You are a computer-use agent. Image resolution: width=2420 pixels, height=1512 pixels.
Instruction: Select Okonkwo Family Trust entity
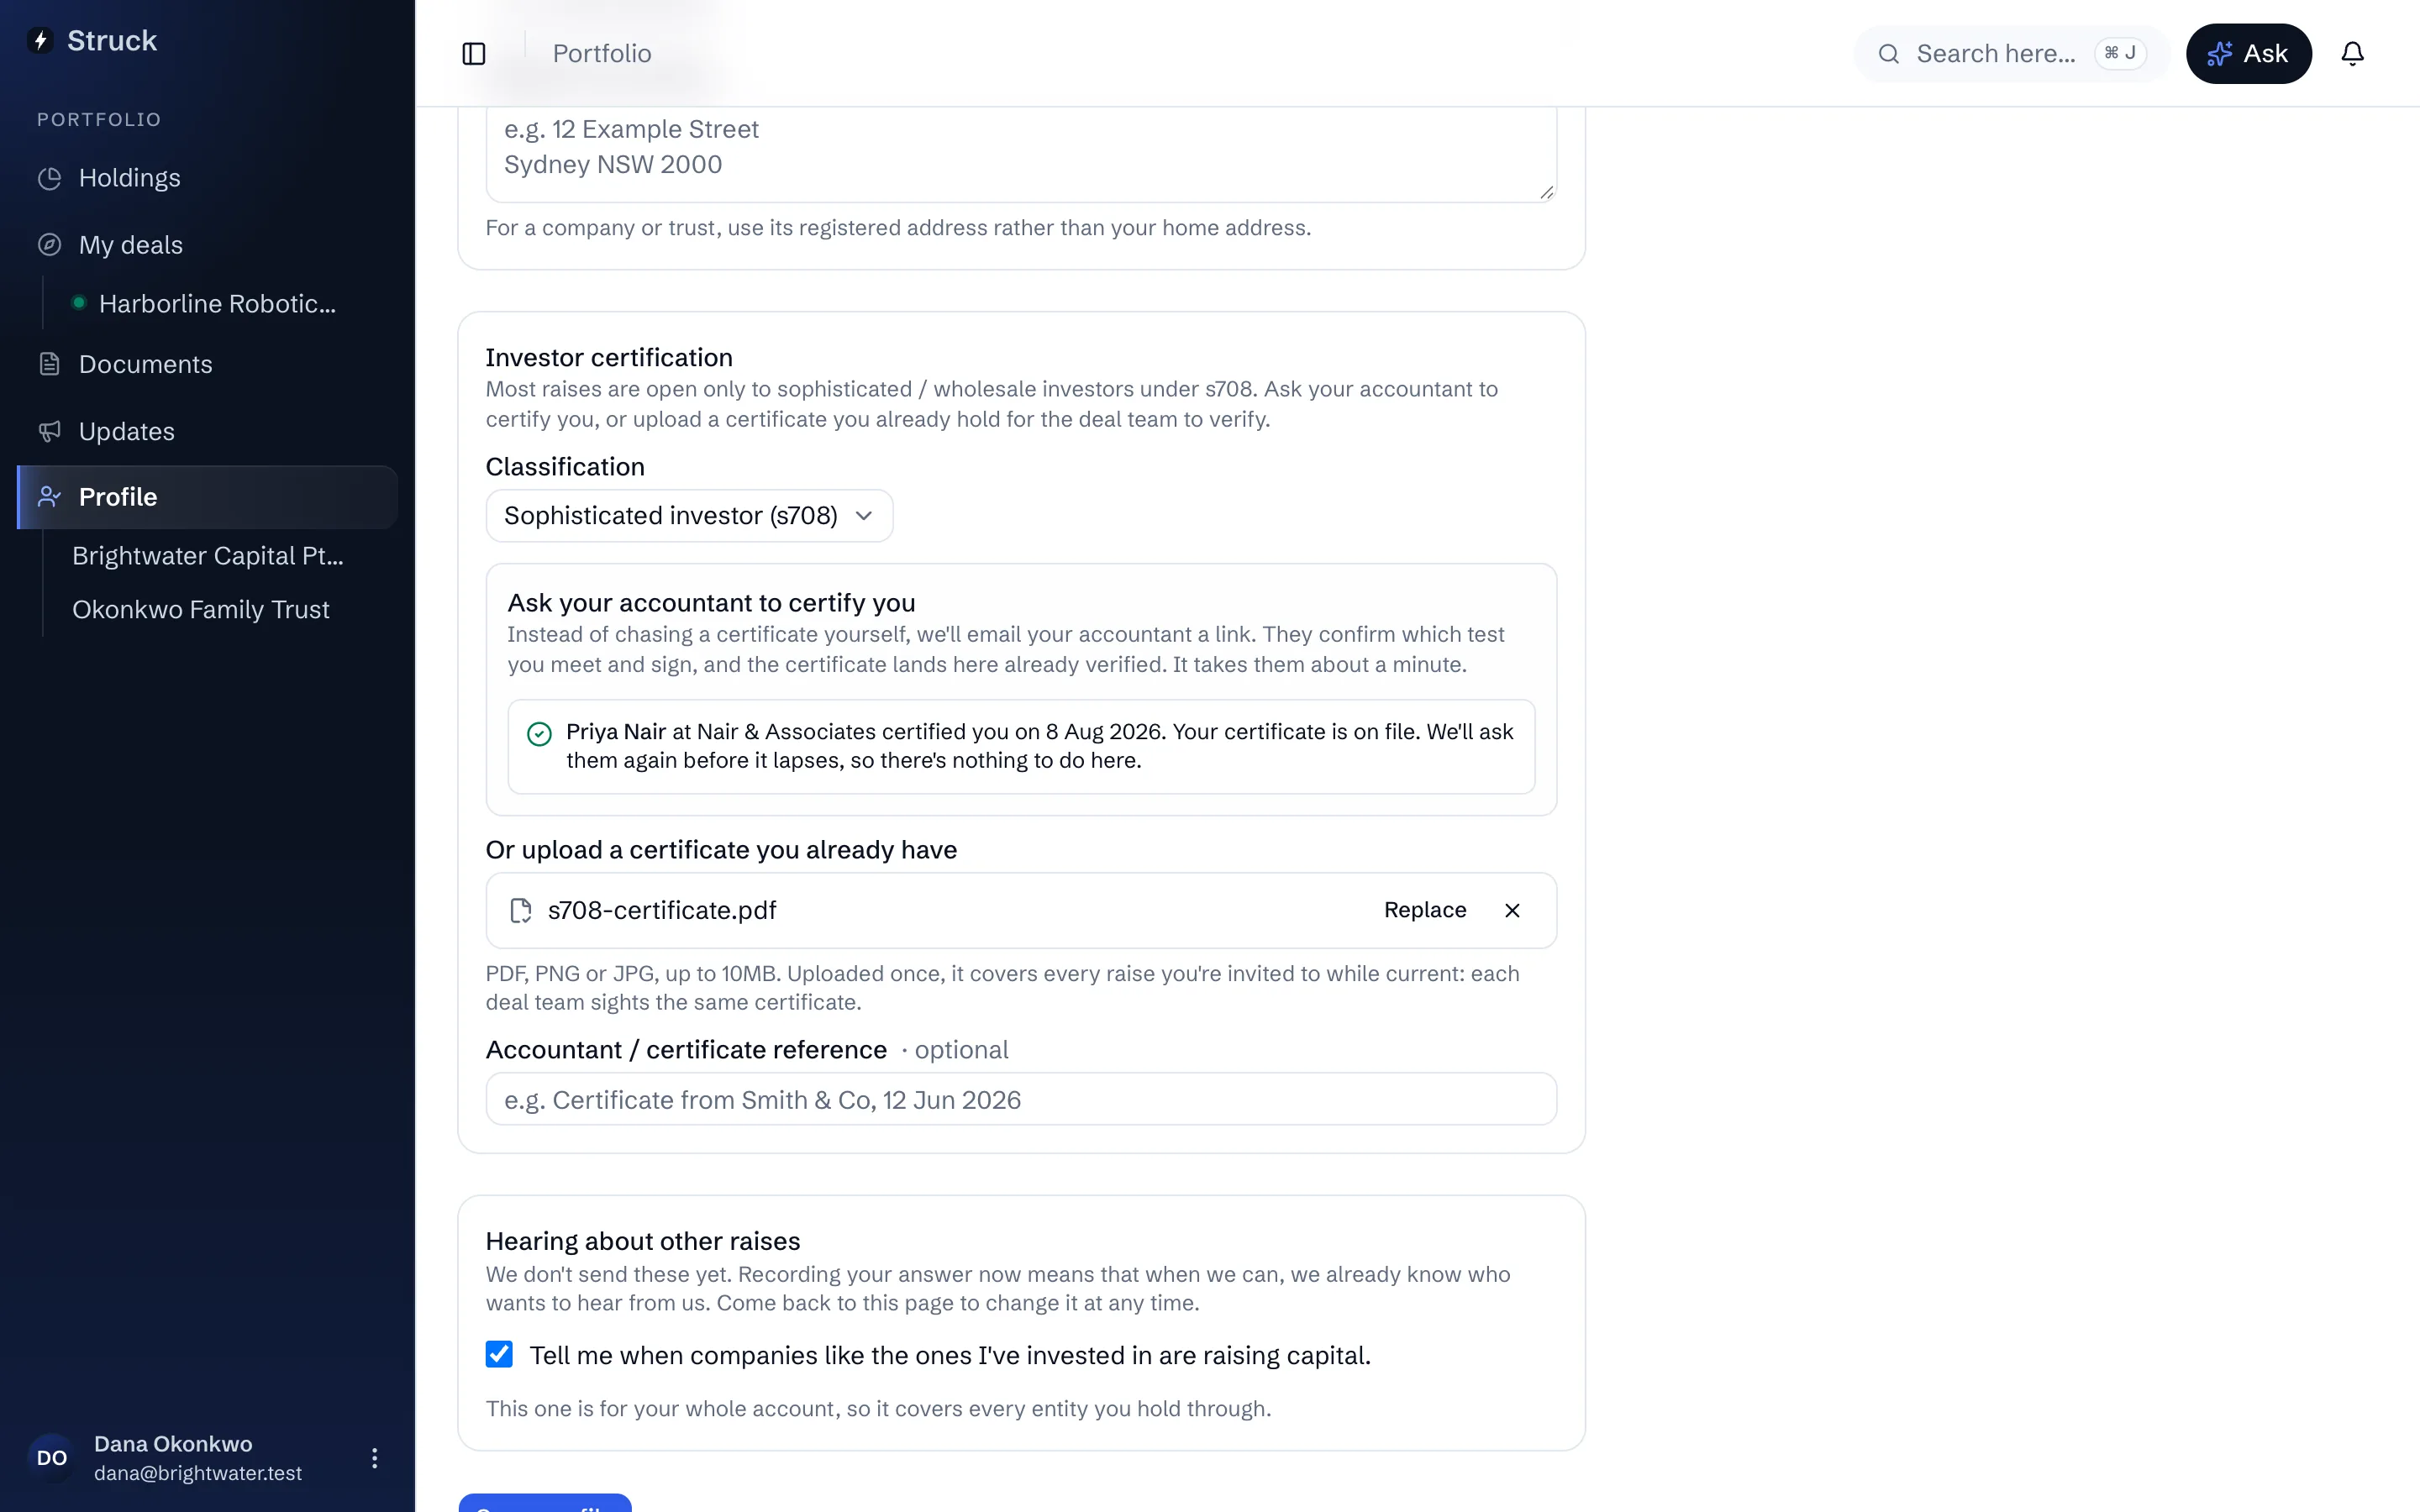201,610
